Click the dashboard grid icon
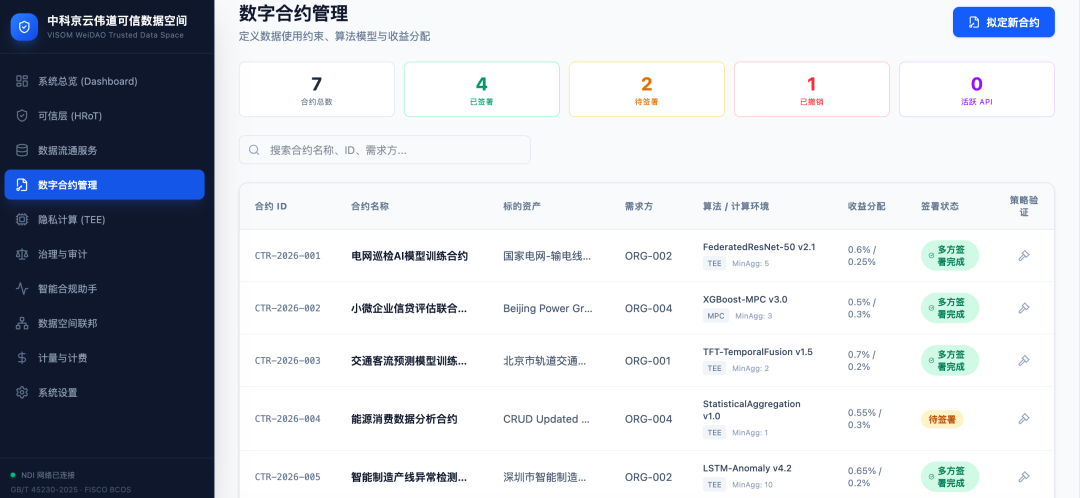The width and height of the screenshot is (1080, 498). tap(22, 81)
